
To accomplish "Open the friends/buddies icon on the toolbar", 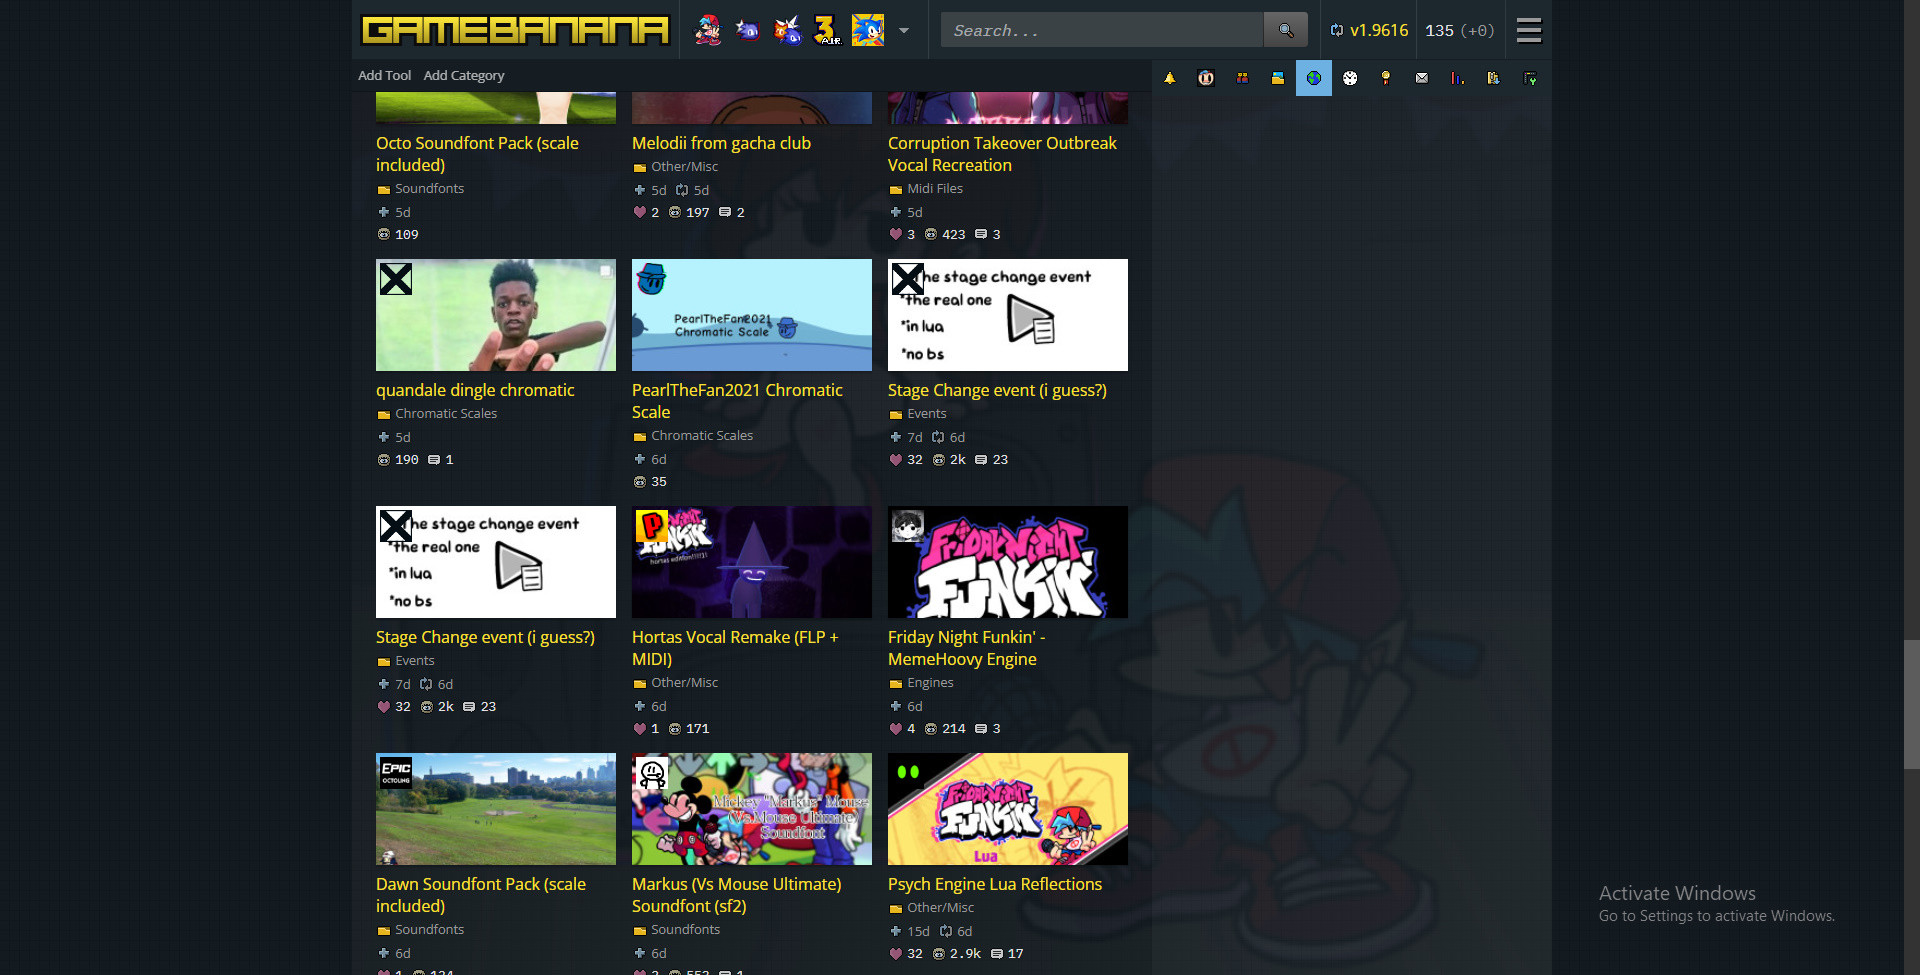I will (x=1242, y=78).
